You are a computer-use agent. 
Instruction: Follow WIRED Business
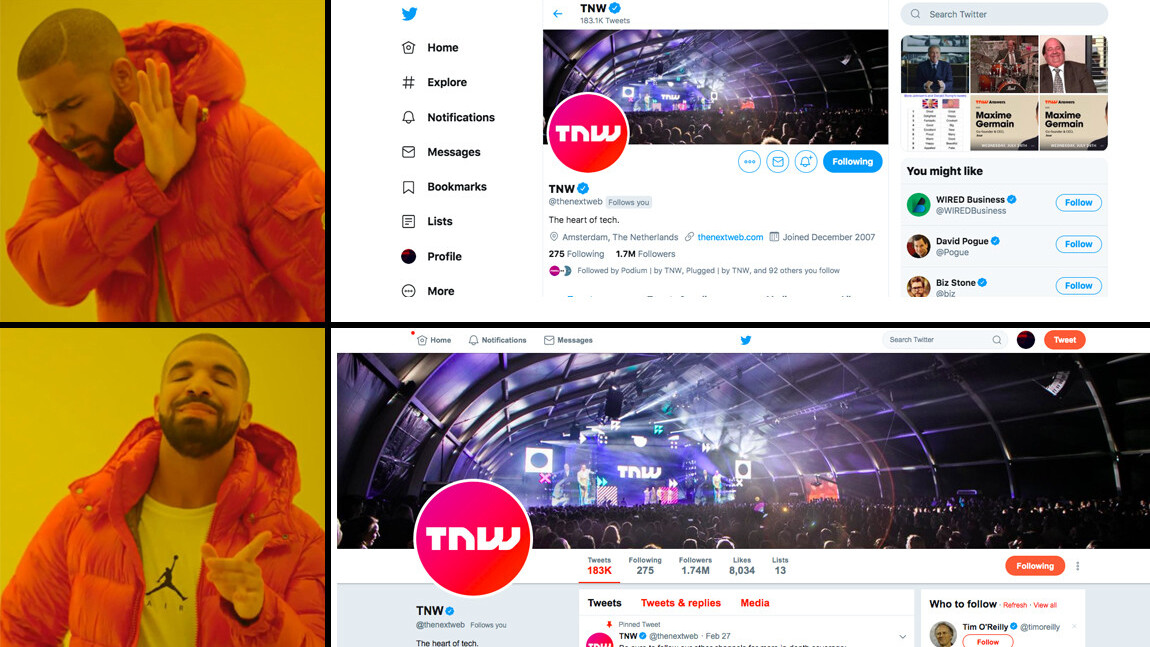(x=1078, y=202)
